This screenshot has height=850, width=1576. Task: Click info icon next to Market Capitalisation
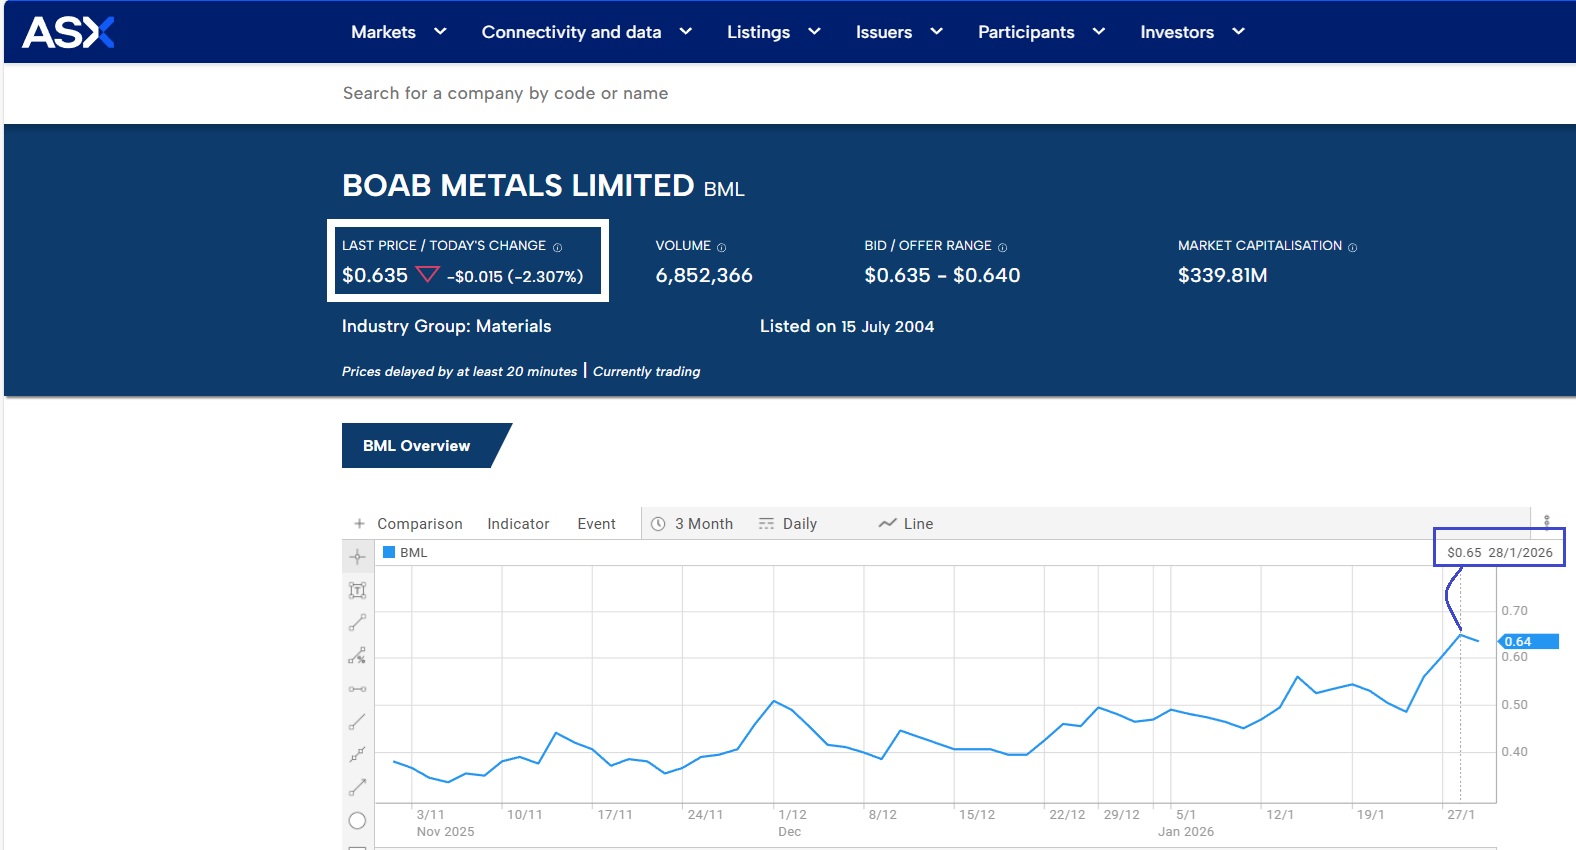click(1352, 247)
